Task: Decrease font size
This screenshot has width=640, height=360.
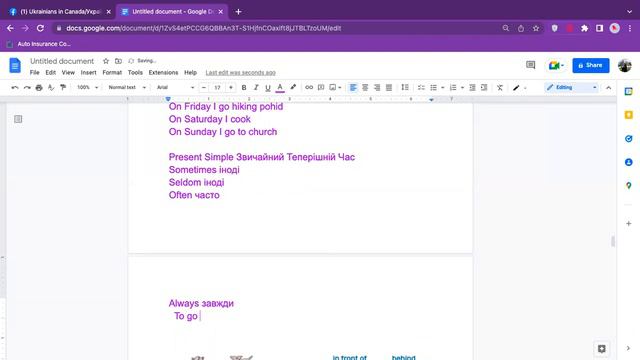Action: pos(204,87)
